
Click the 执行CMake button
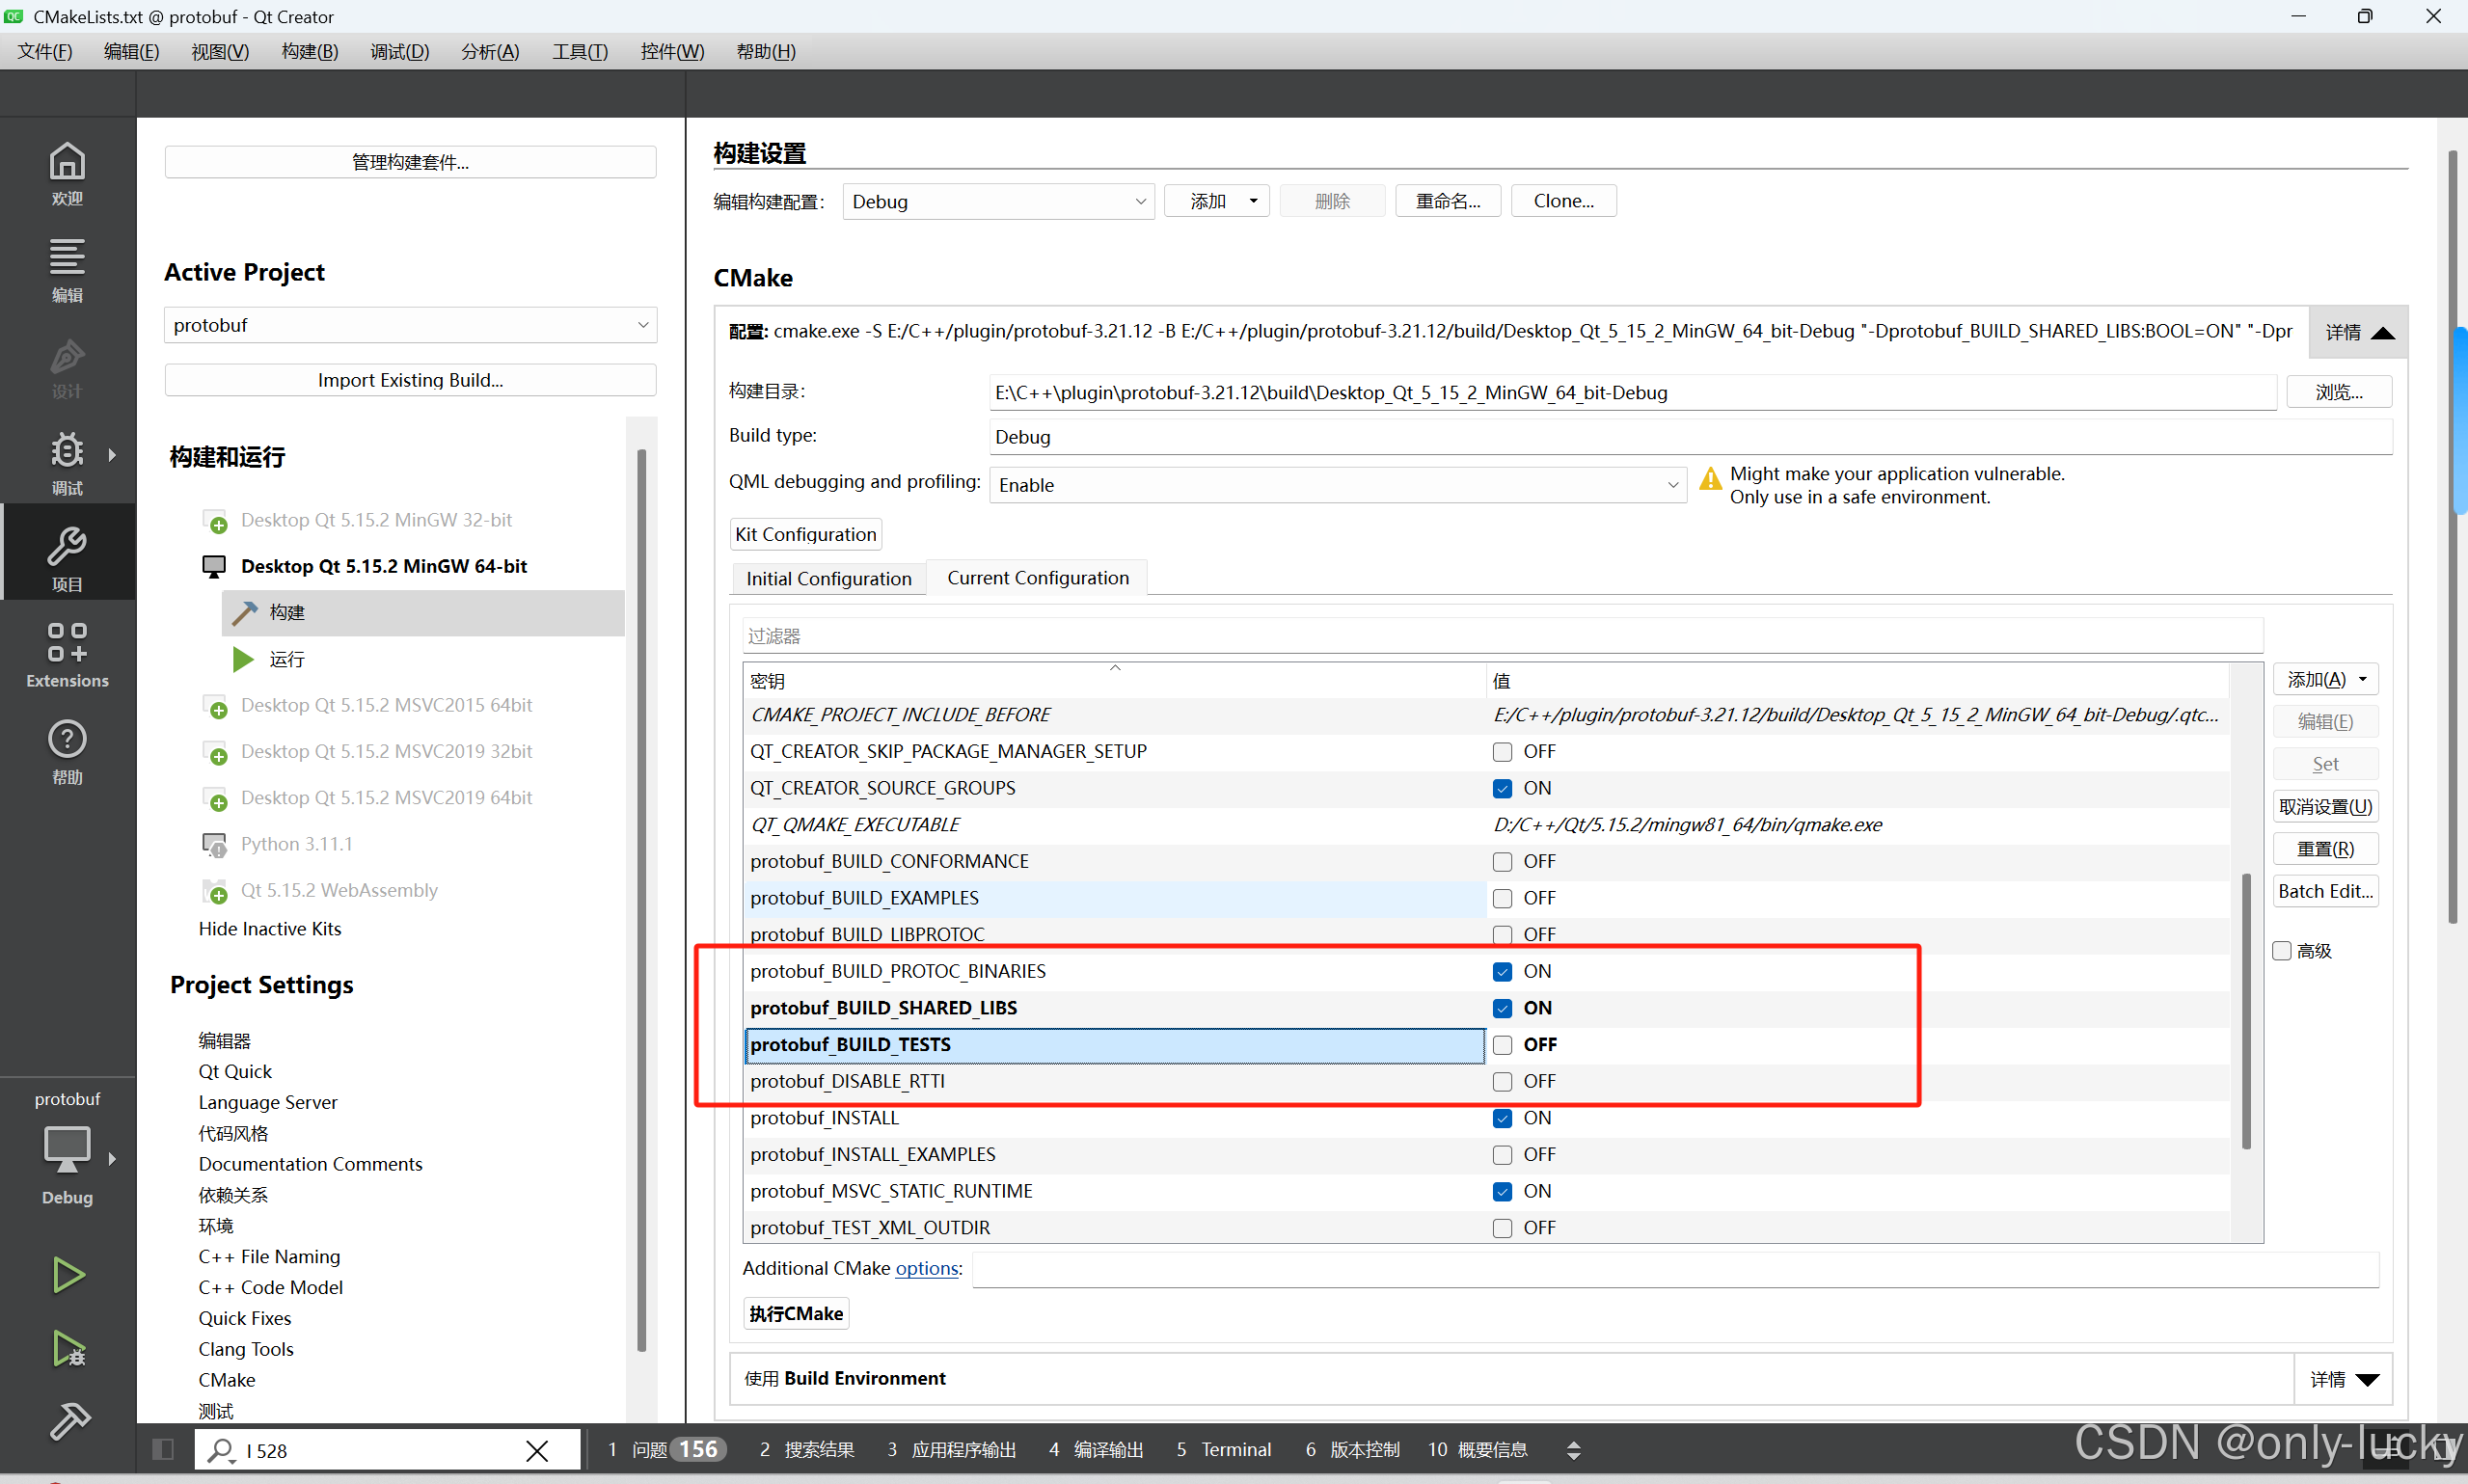pyautogui.click(x=796, y=1313)
